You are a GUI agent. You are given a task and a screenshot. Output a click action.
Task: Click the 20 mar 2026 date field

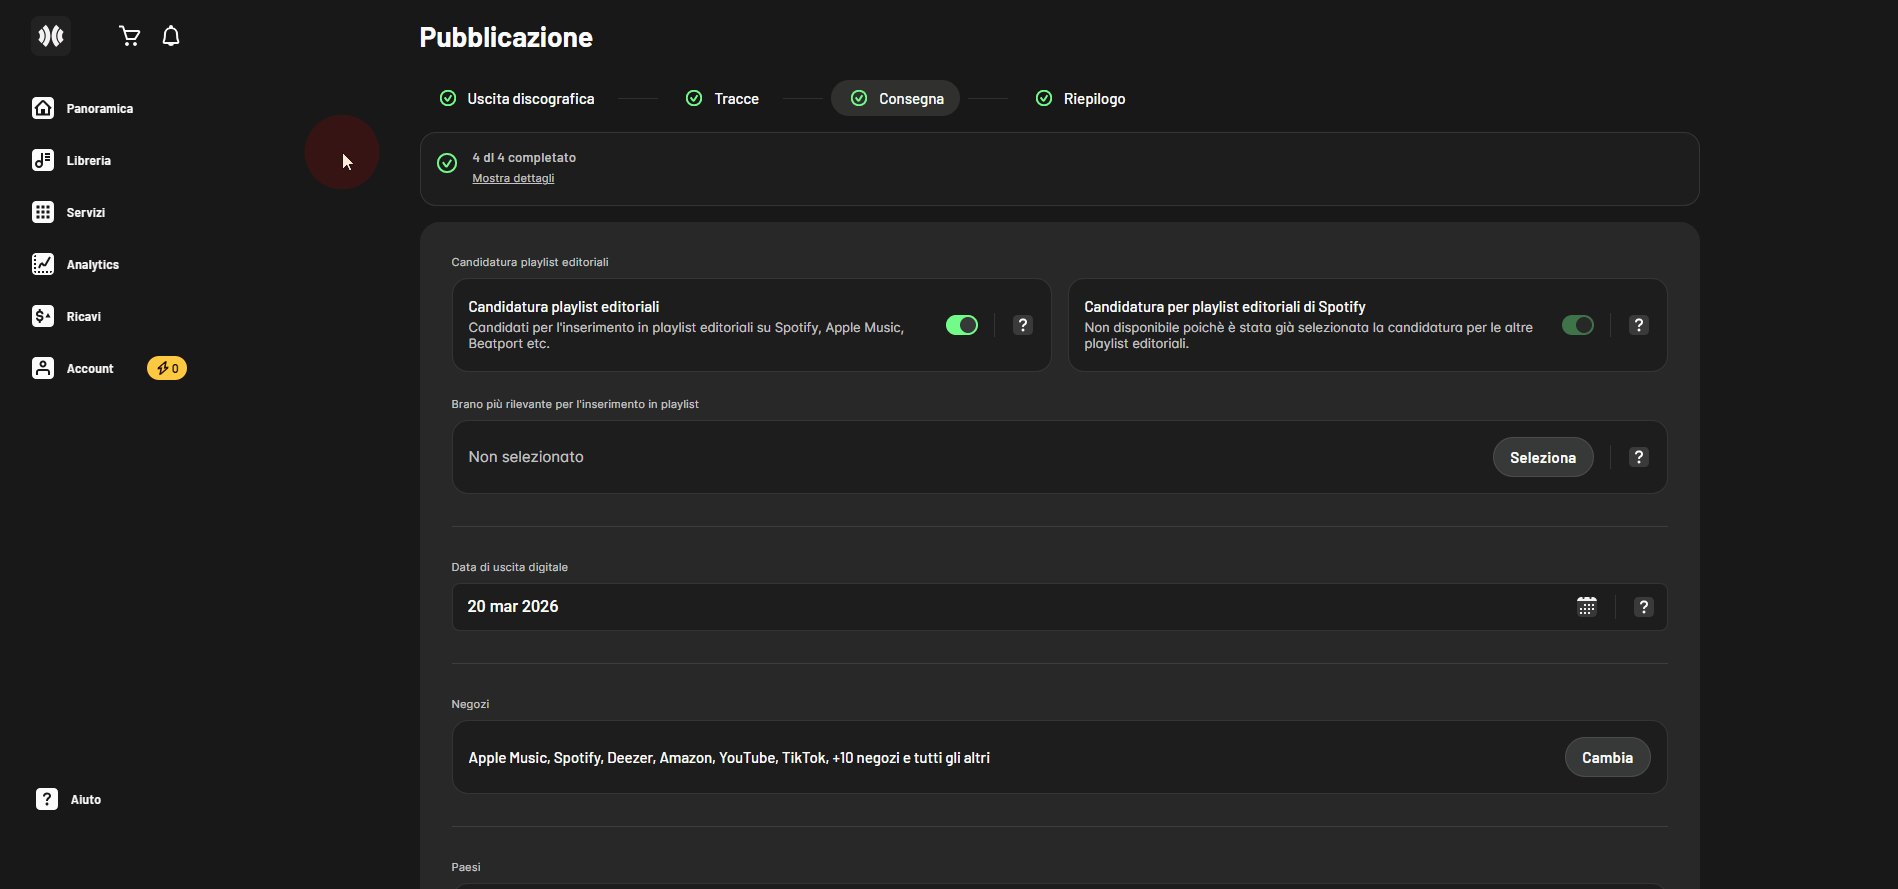pyautogui.click(x=1000, y=607)
